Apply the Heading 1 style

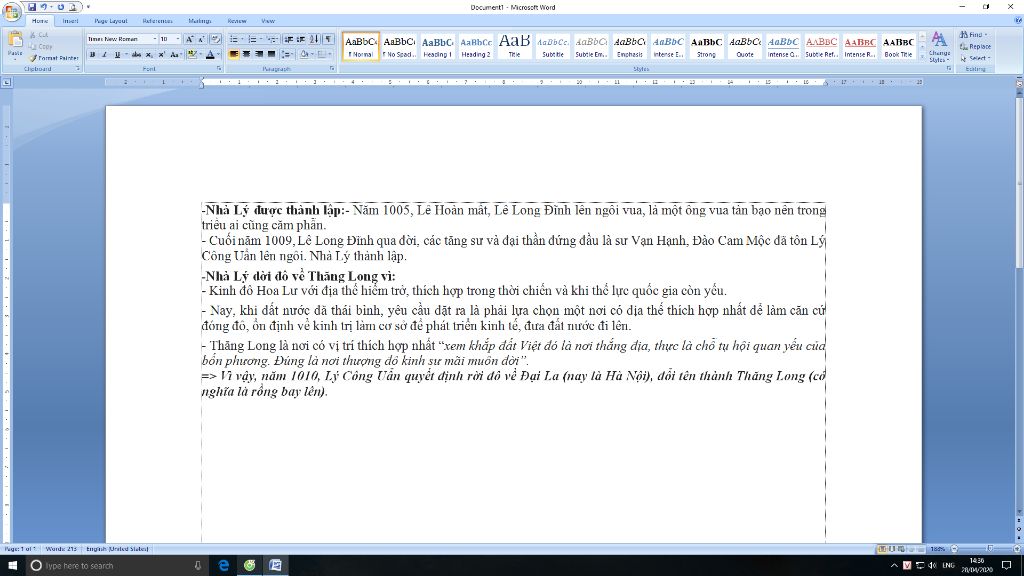(437, 46)
